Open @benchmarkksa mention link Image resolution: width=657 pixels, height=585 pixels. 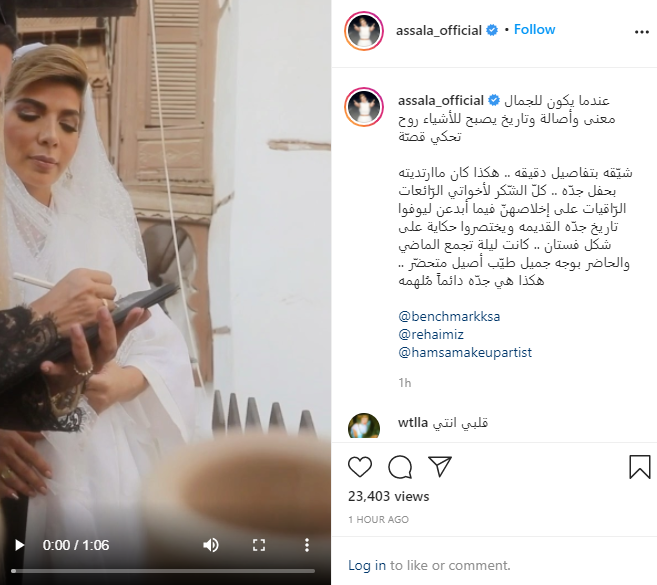point(449,316)
